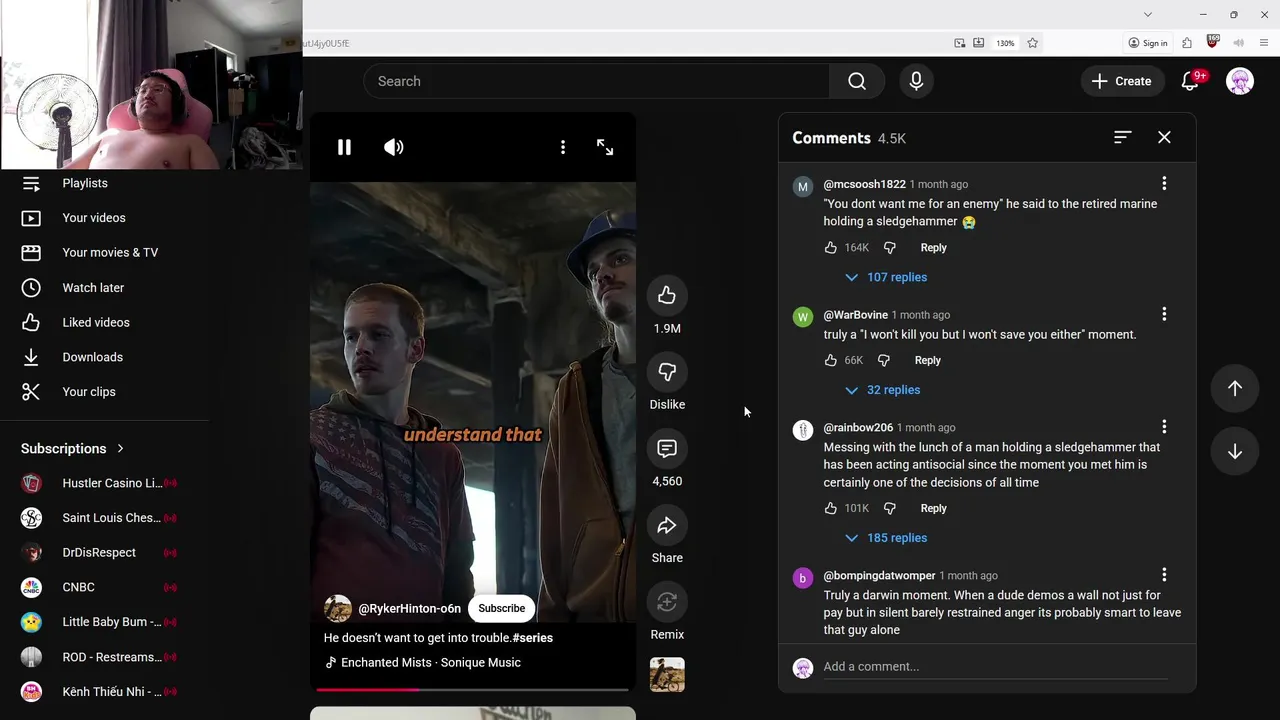Like the Shorts video with 1.9M likes

click(x=667, y=295)
